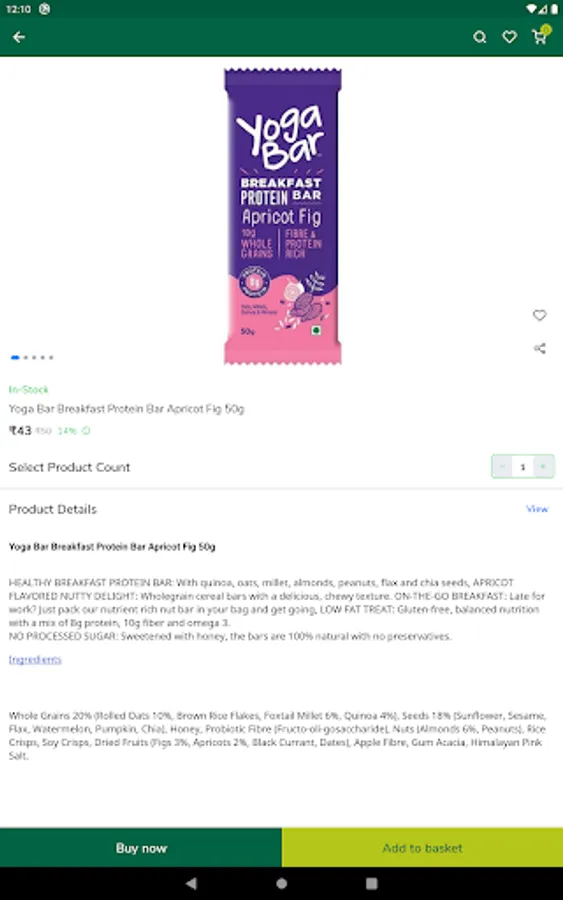Select the last image carousel dot
Image resolution: width=563 pixels, height=900 pixels.
[x=51, y=358]
